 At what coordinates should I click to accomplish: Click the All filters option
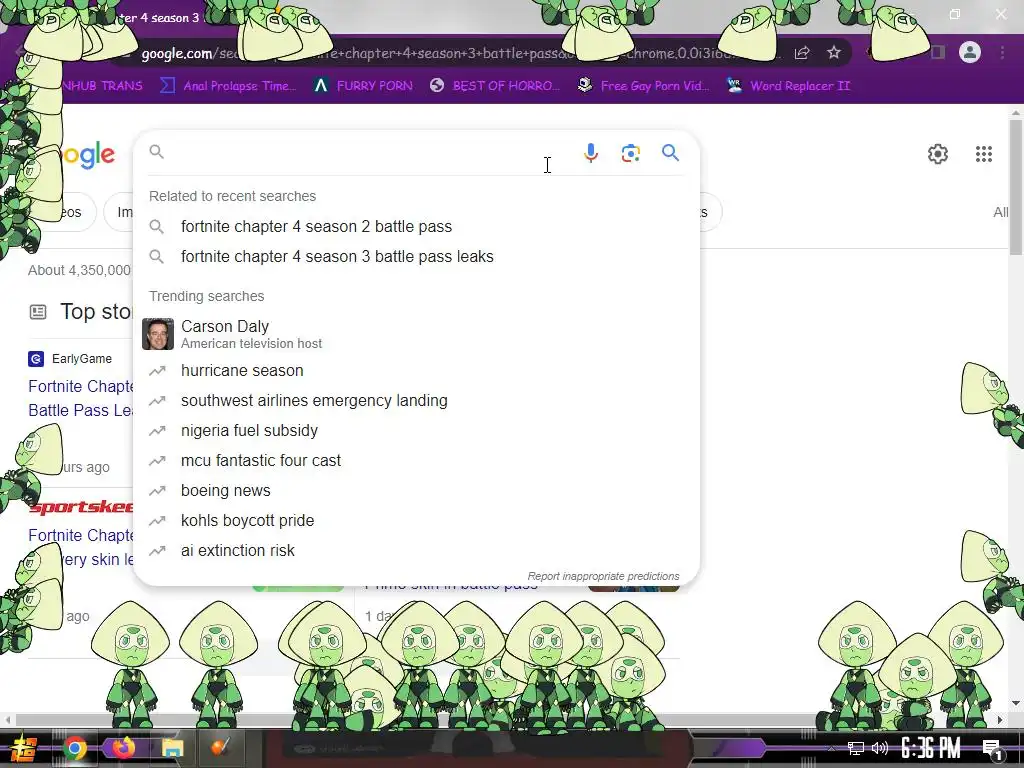coord(1000,212)
